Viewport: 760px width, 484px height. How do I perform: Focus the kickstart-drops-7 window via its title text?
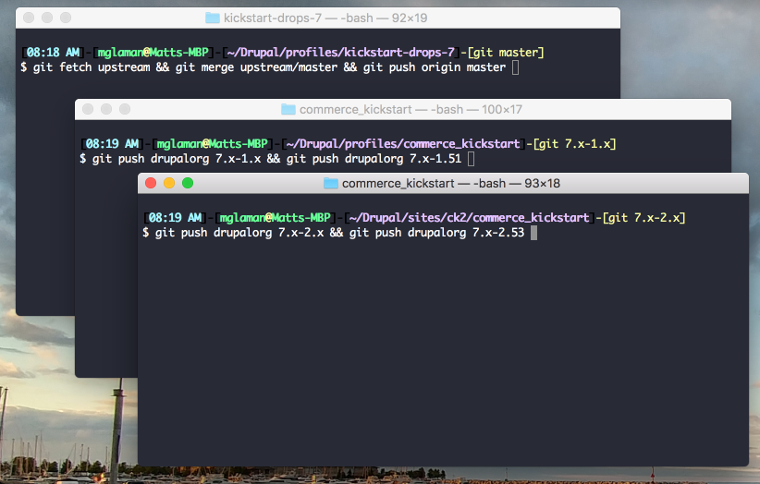(x=325, y=18)
